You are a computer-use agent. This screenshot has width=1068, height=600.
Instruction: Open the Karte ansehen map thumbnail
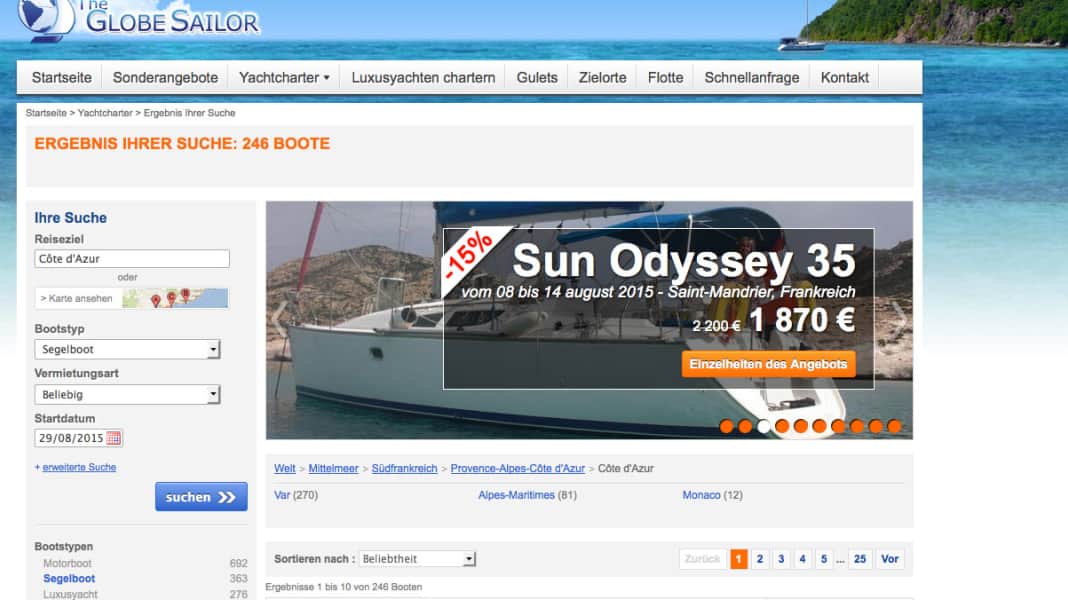175,298
